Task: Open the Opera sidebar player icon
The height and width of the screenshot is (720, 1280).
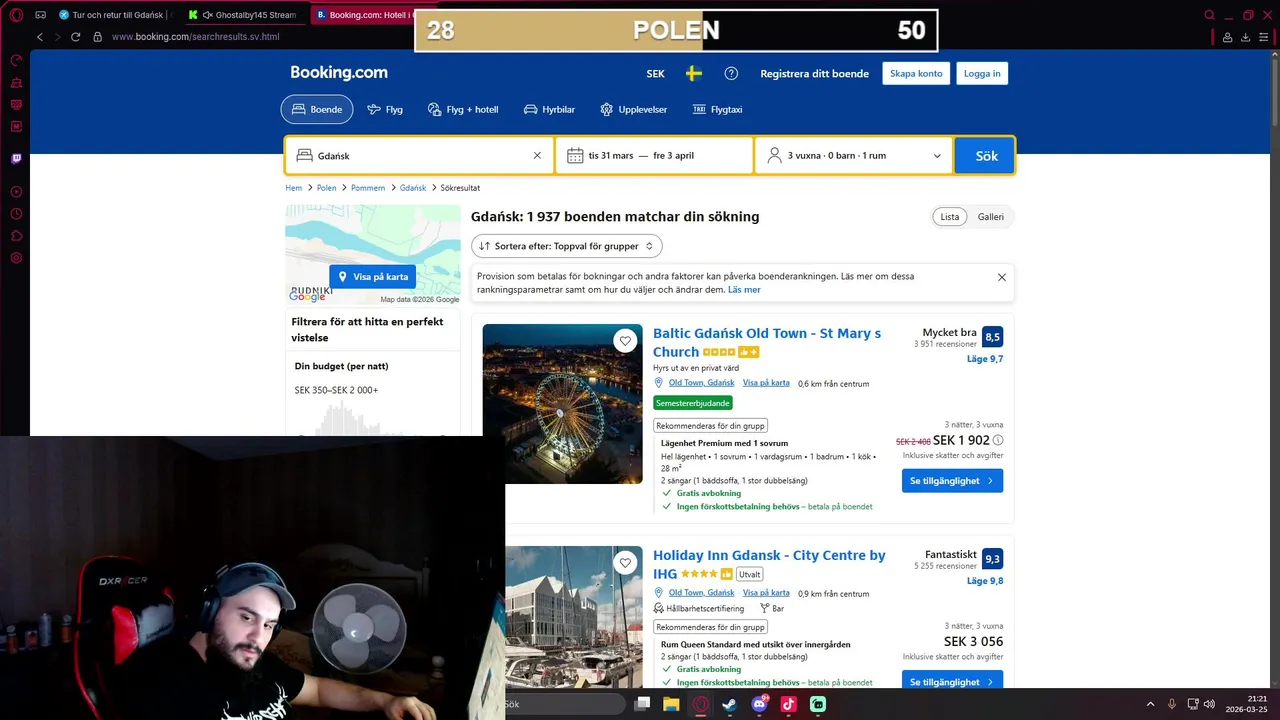Action: point(16,192)
